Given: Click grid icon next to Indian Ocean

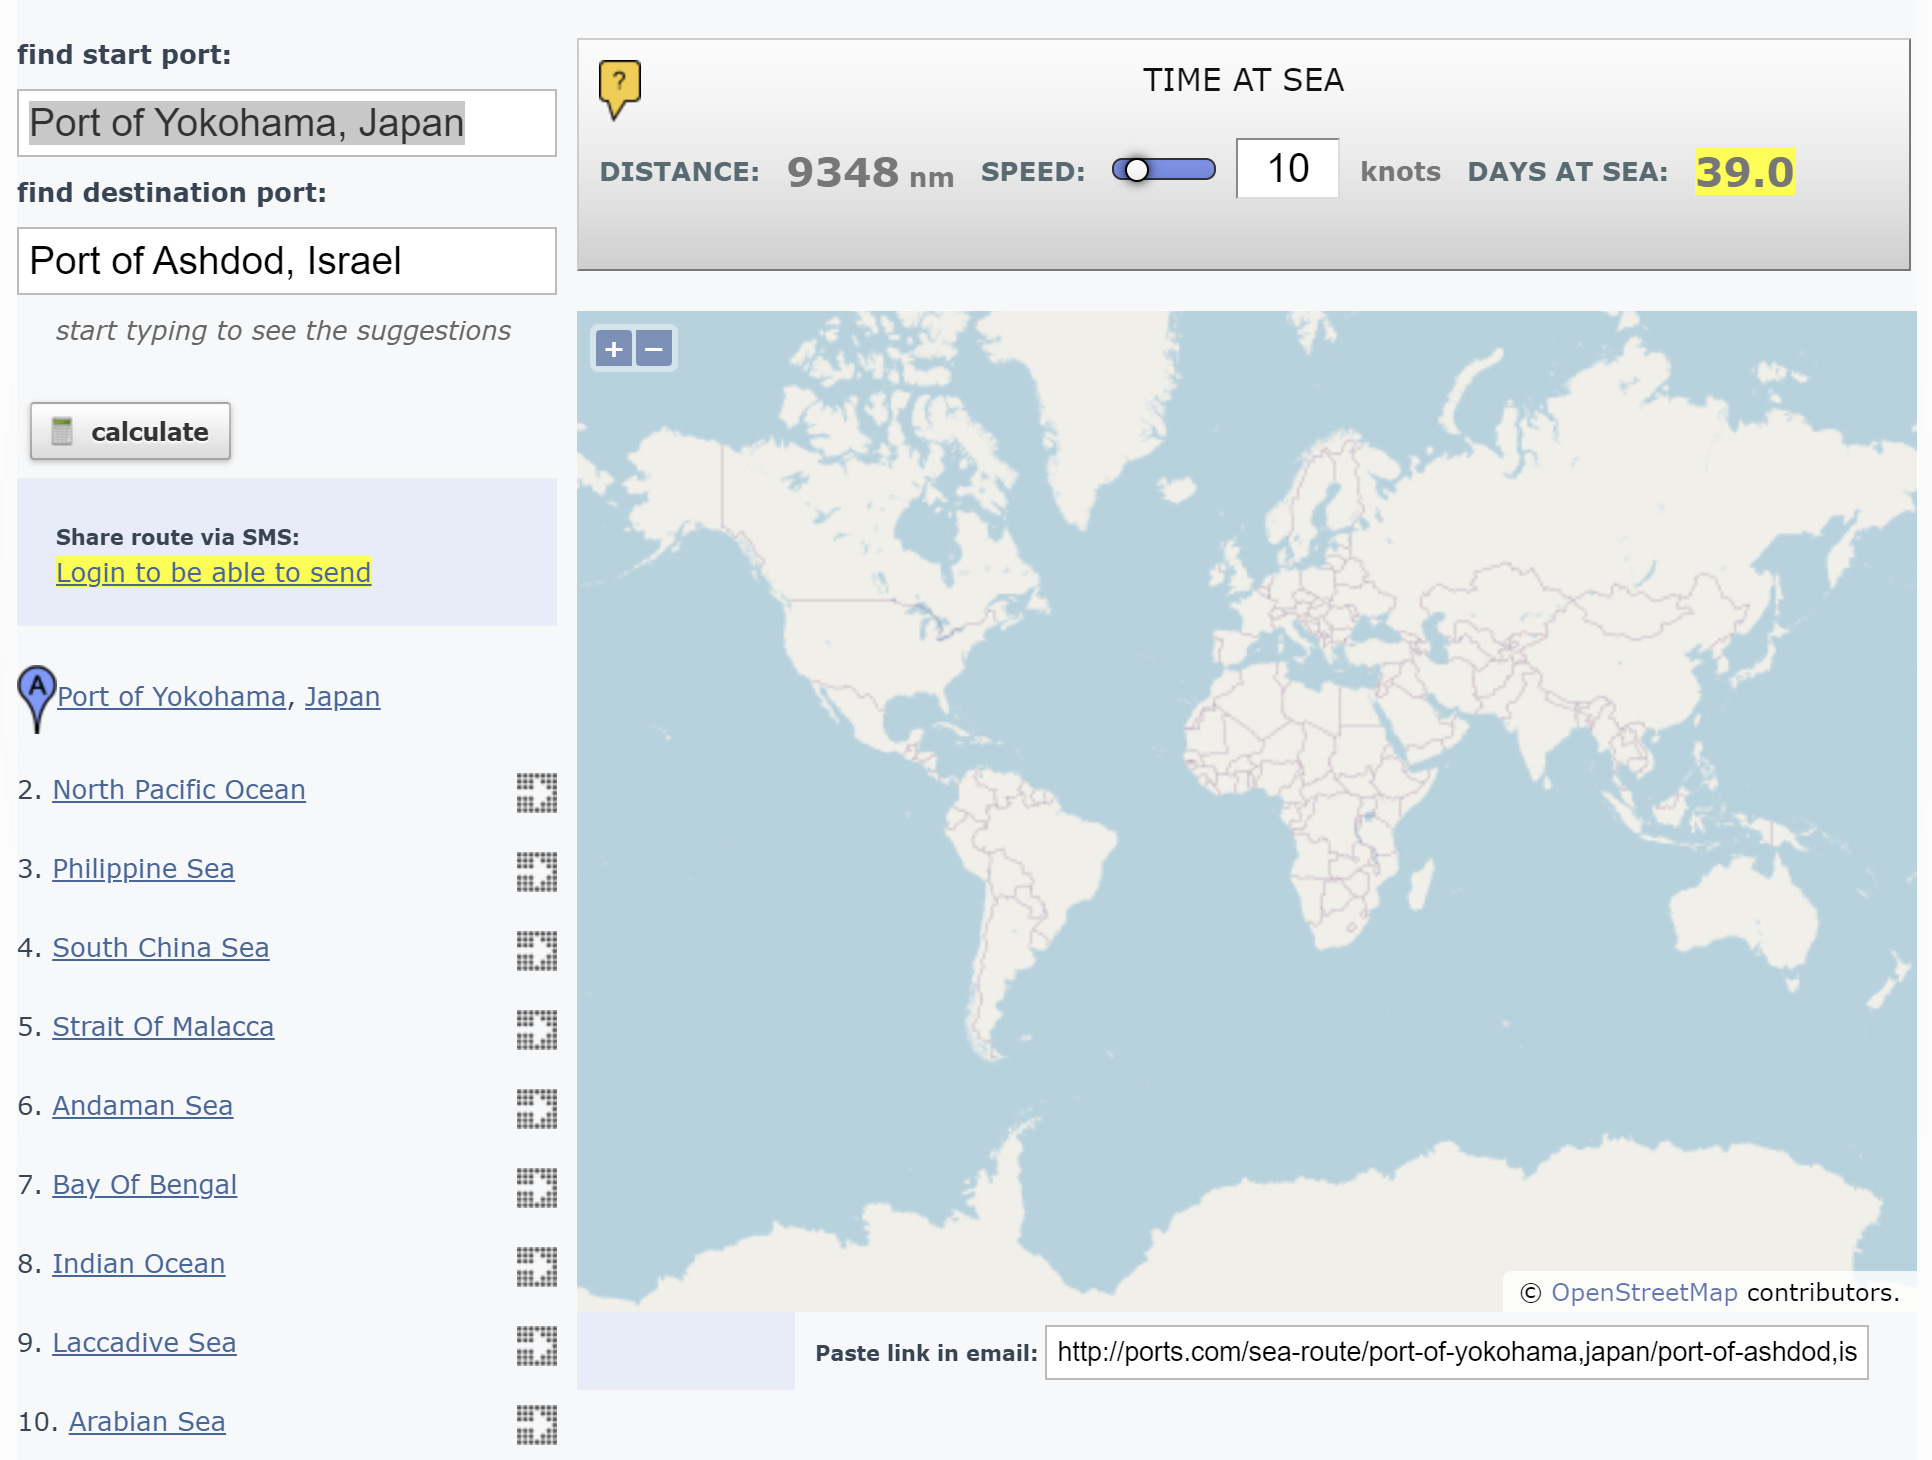Looking at the screenshot, I should tap(536, 1266).
